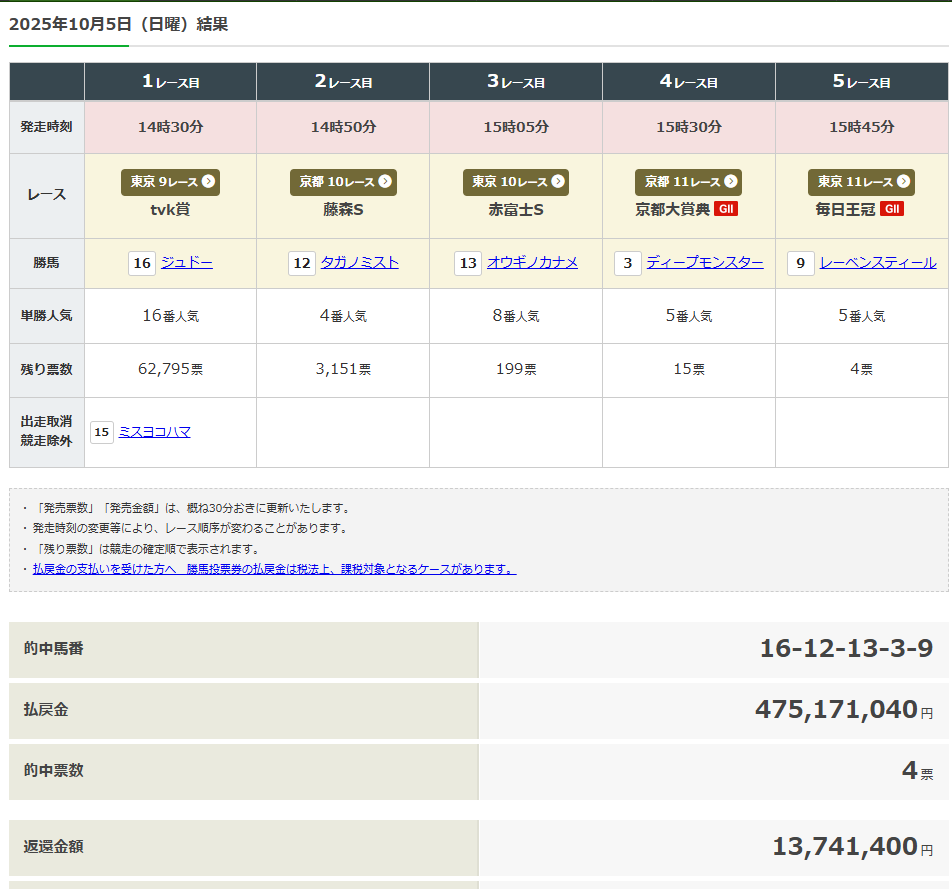The height and width of the screenshot is (889, 952).
Task: Click horse number 3 badge beside ディープモンスター
Action: click(627, 264)
